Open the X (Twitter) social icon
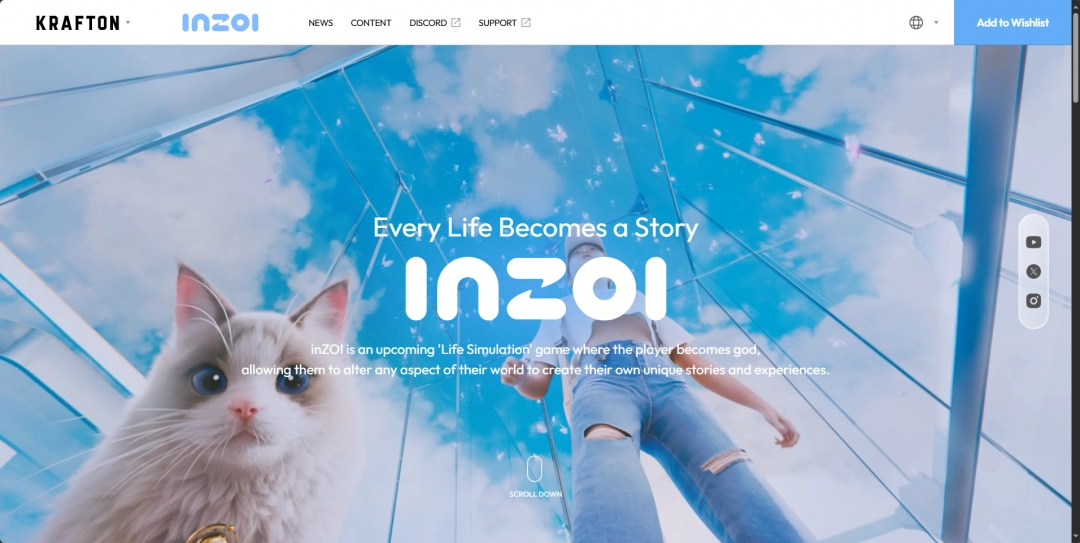 [1033, 272]
